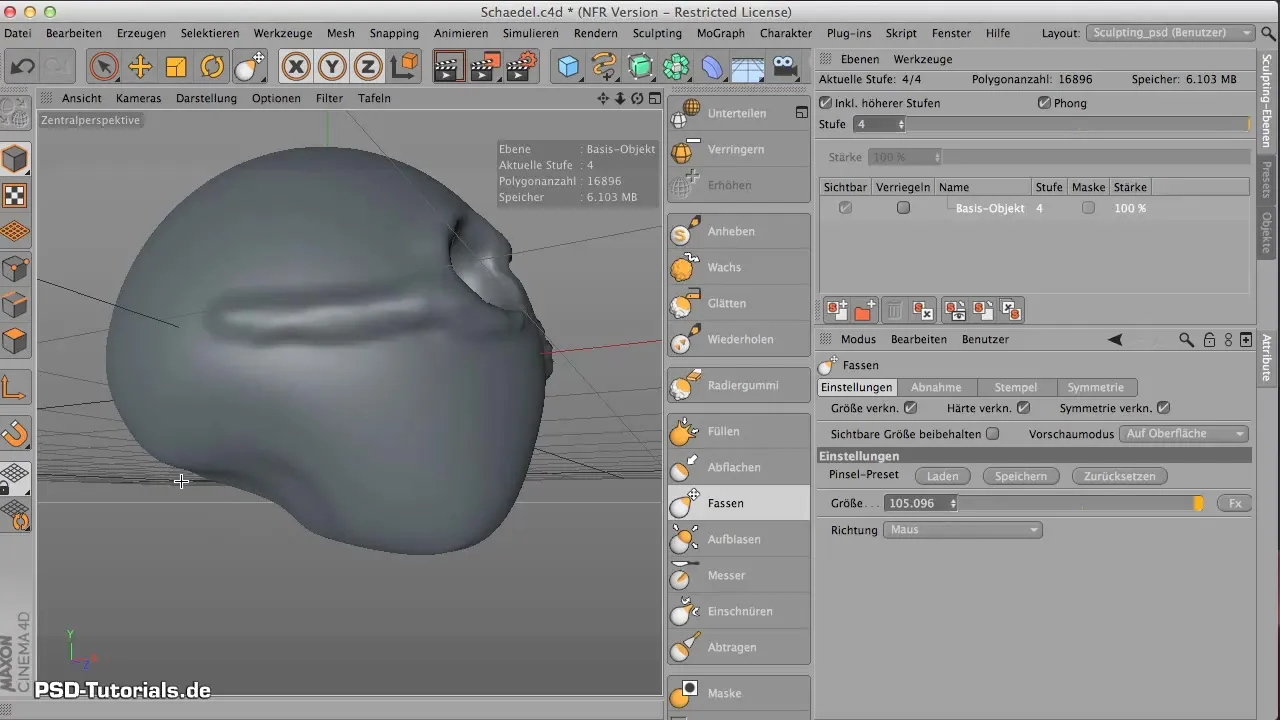Toggle Z axis lock
1280x720 pixels.
(368, 67)
